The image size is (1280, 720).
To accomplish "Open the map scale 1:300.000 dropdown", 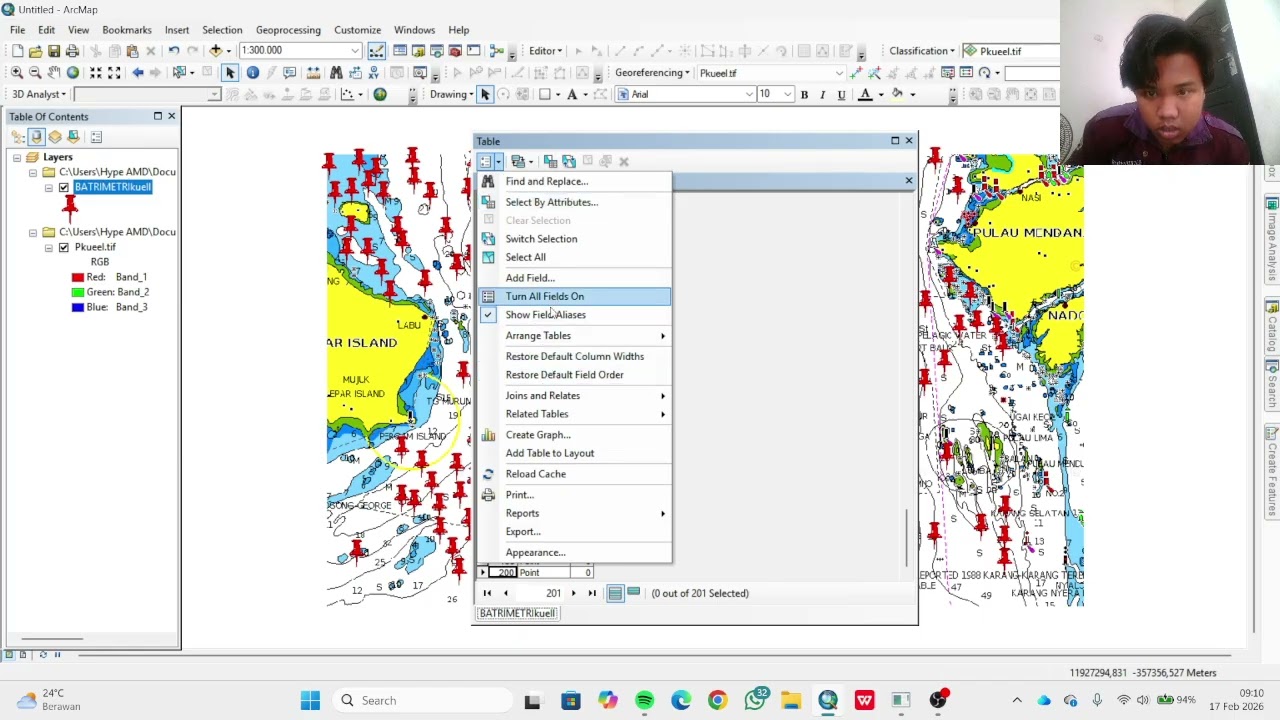I will (x=355, y=51).
